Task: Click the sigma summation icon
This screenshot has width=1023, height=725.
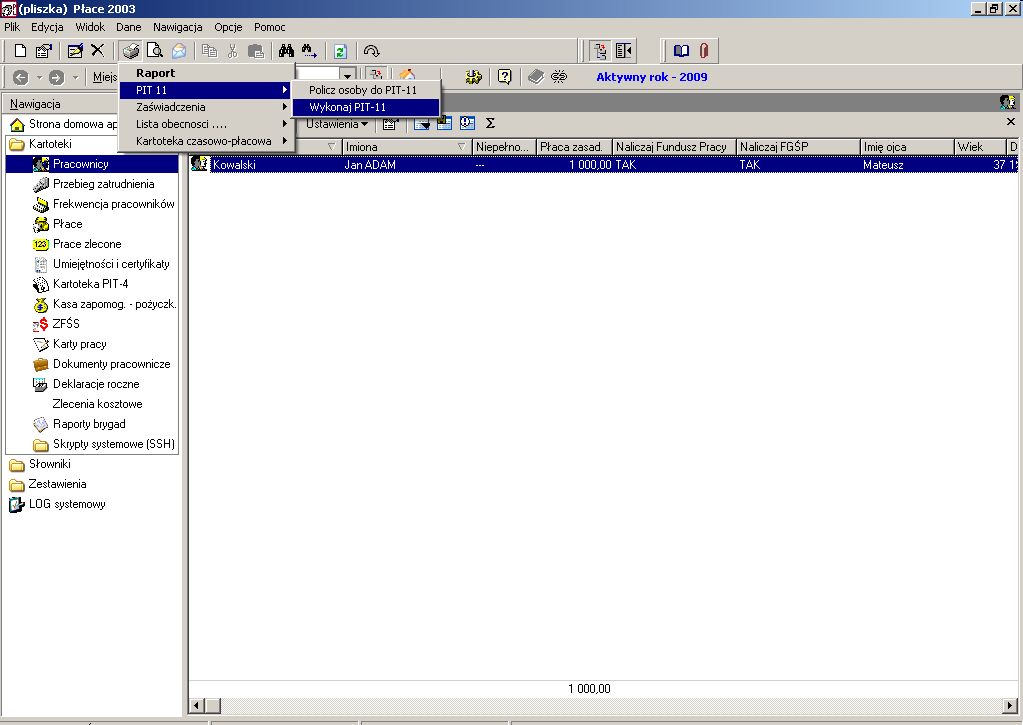Action: (491, 123)
